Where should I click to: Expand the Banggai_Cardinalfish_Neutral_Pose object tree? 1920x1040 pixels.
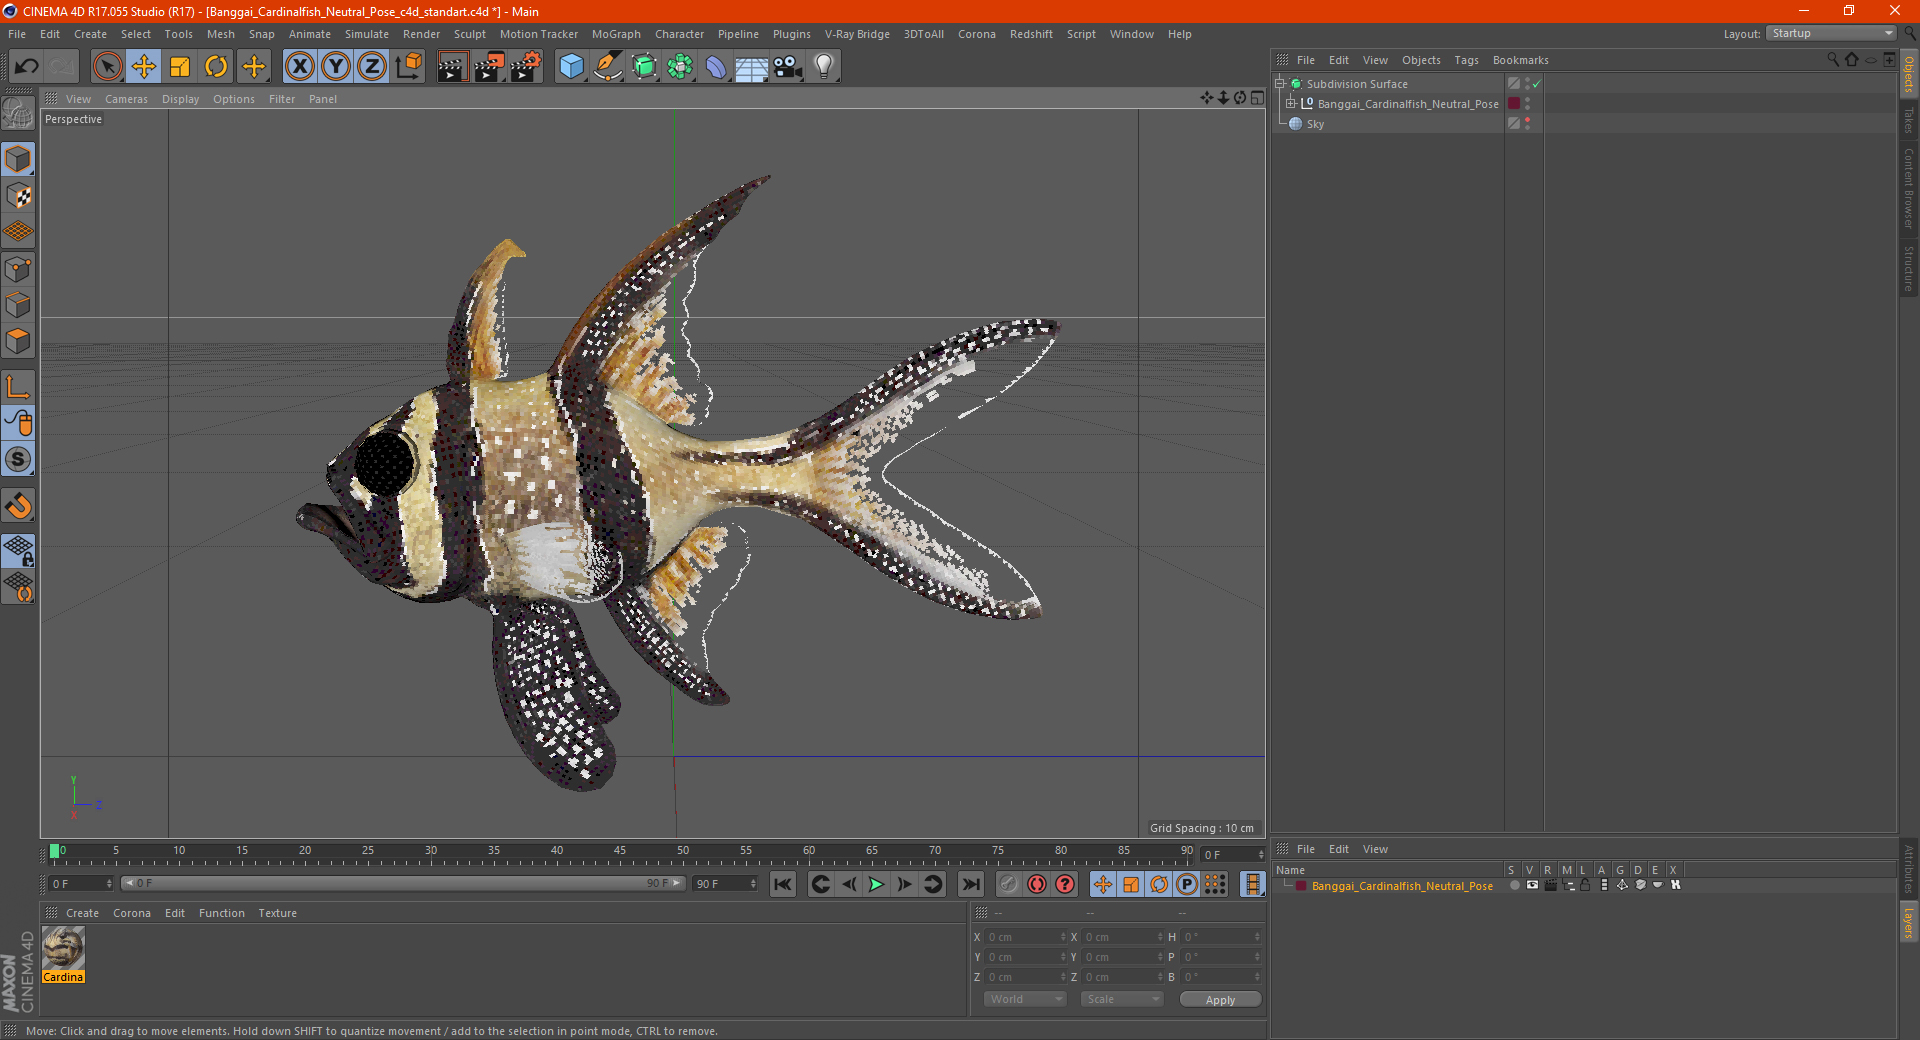(1291, 104)
